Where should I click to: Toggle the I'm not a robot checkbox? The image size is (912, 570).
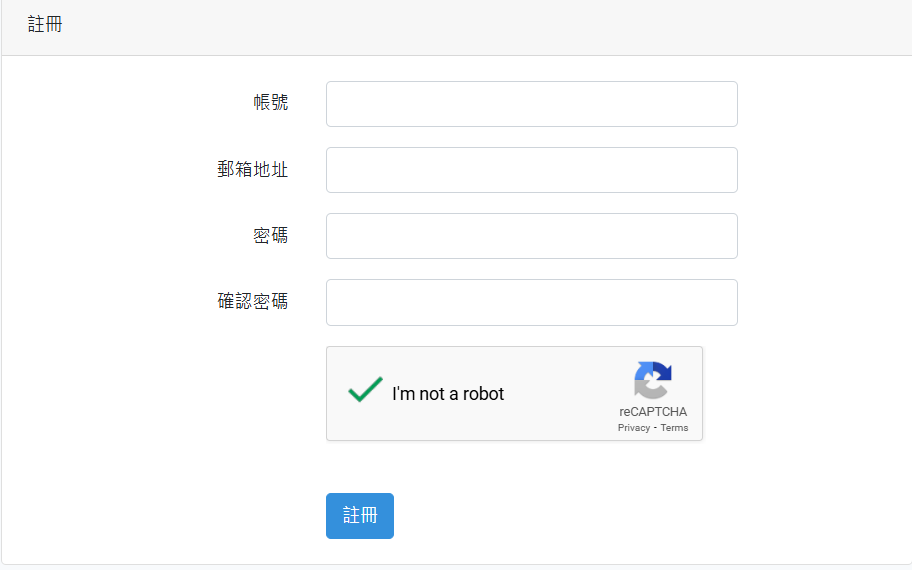[365, 390]
